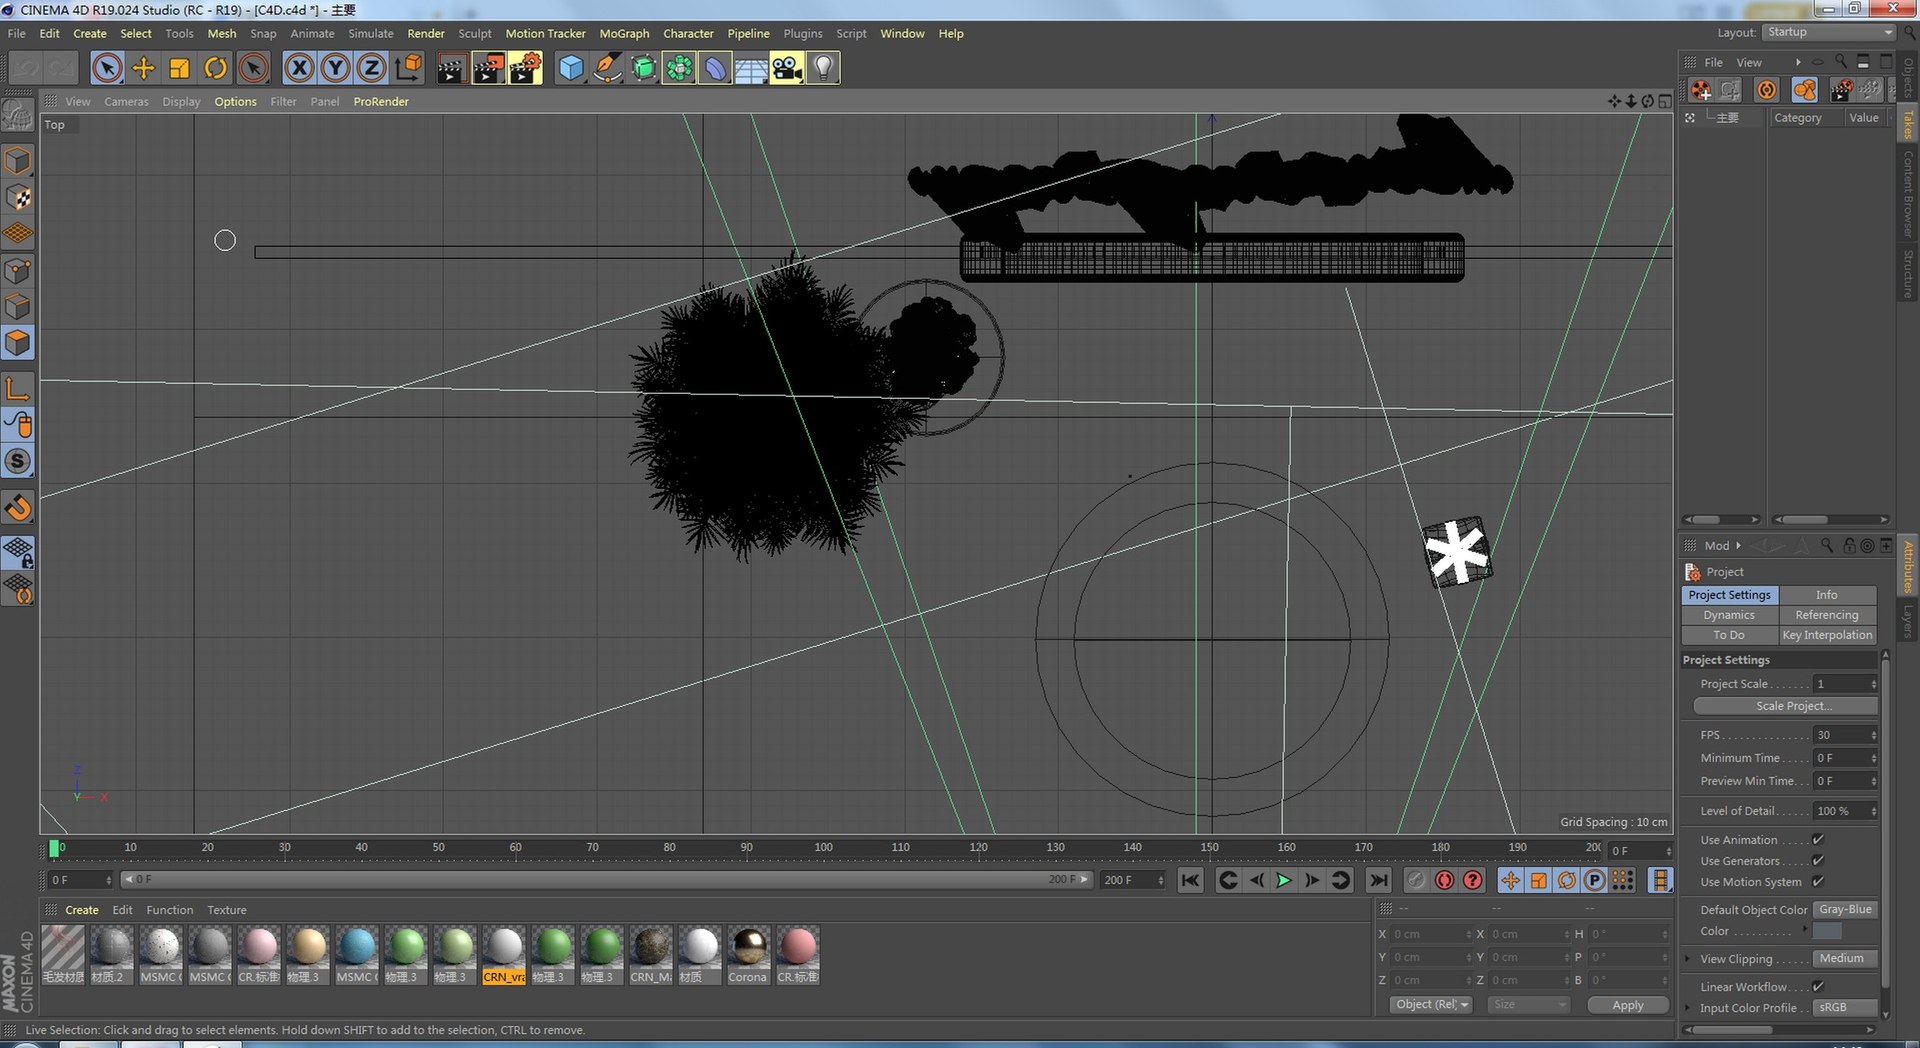Toggle Use Generators checkbox
1920x1048 pixels.
pos(1818,861)
